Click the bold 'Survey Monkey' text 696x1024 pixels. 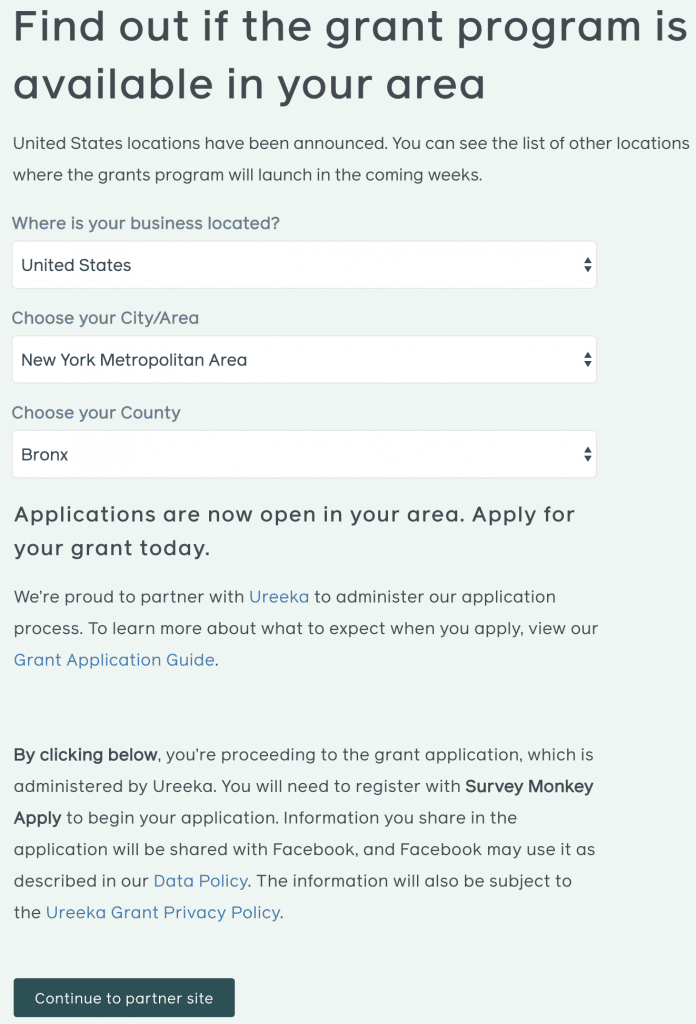click(x=529, y=786)
